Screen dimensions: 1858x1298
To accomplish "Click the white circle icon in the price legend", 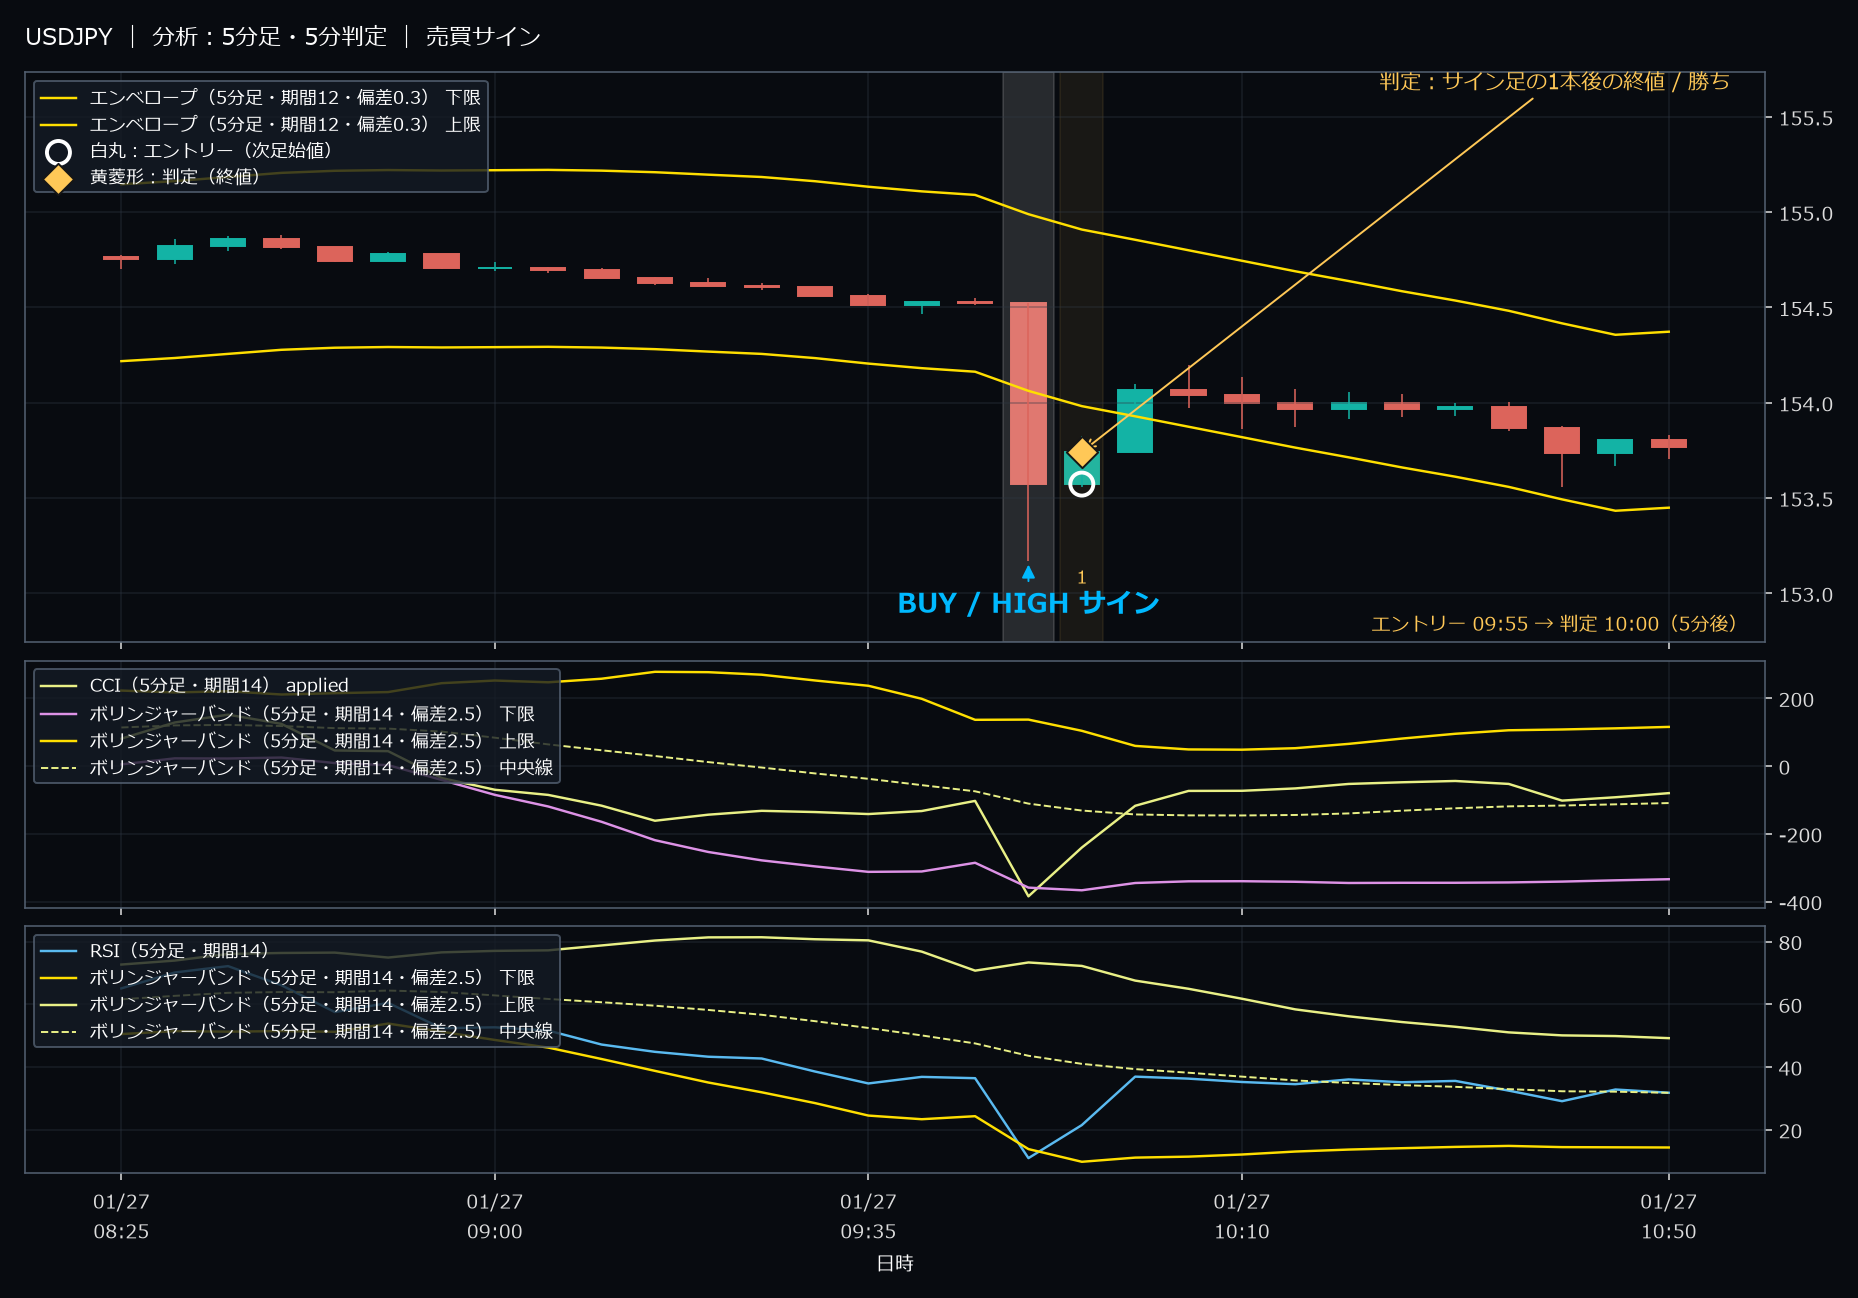I will pyautogui.click(x=59, y=152).
